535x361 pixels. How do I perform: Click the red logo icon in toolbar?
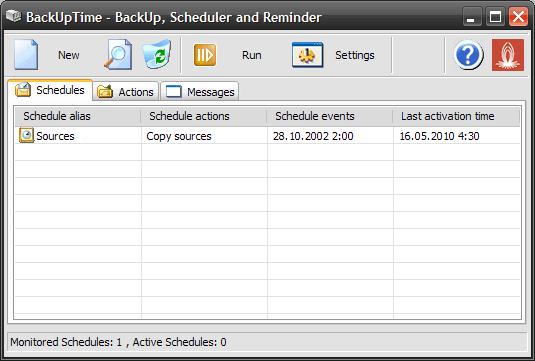click(508, 55)
